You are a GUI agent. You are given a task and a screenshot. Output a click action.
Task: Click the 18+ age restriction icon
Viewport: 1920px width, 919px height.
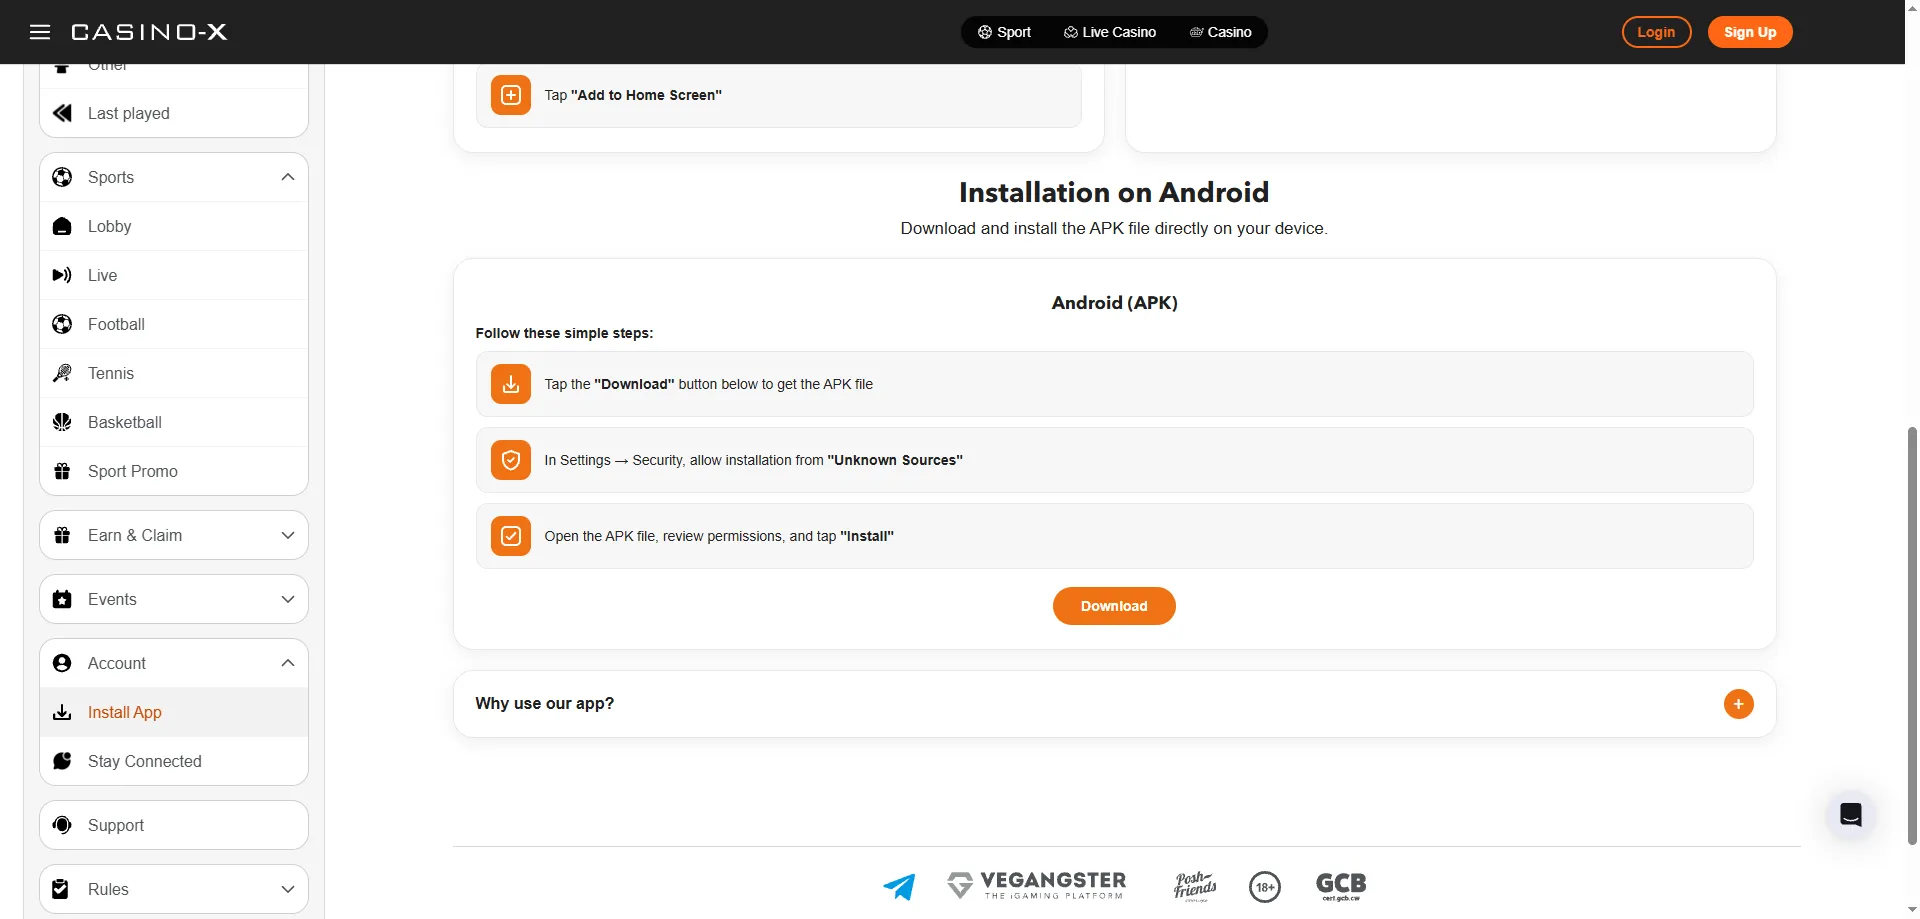click(x=1265, y=886)
